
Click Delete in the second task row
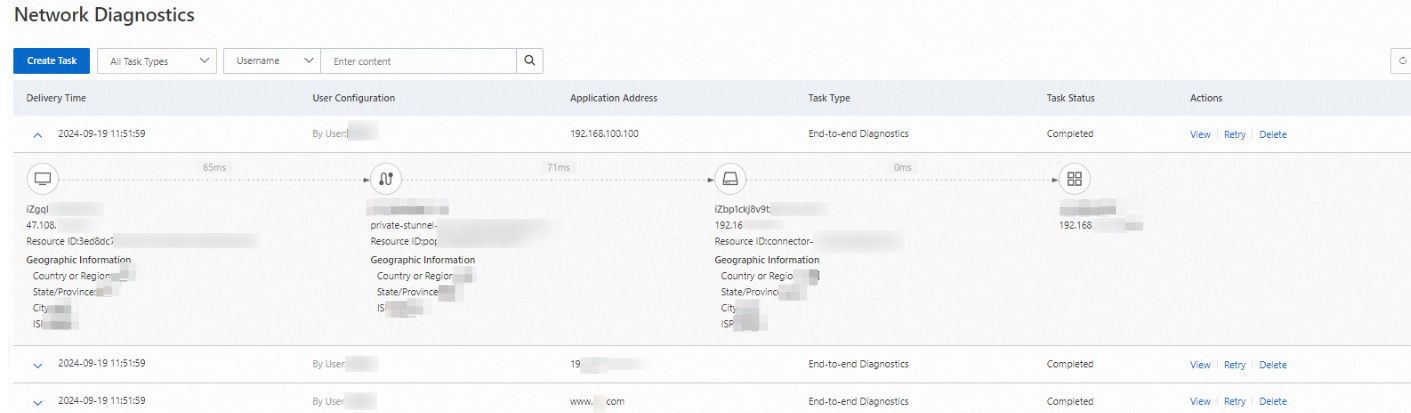point(1273,365)
